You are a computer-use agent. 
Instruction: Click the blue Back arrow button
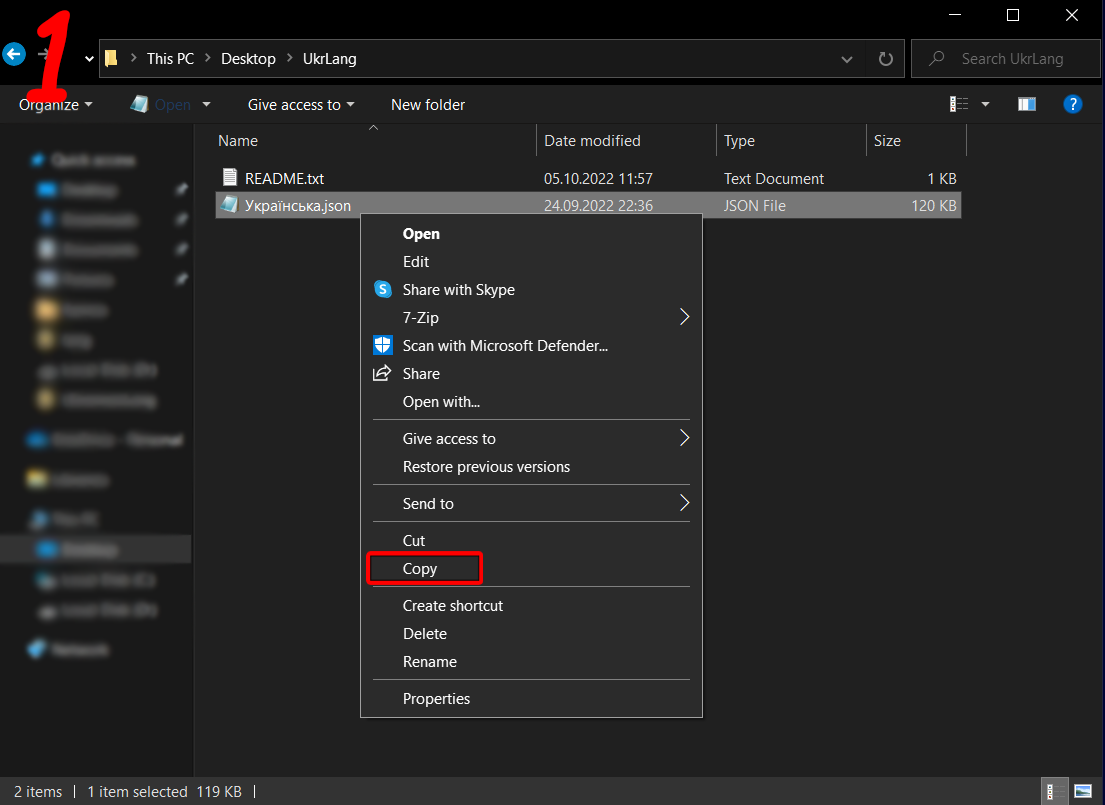click(14, 55)
